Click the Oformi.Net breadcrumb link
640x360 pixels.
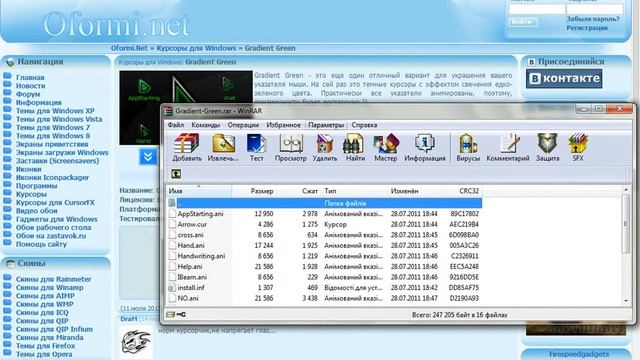coord(129,48)
